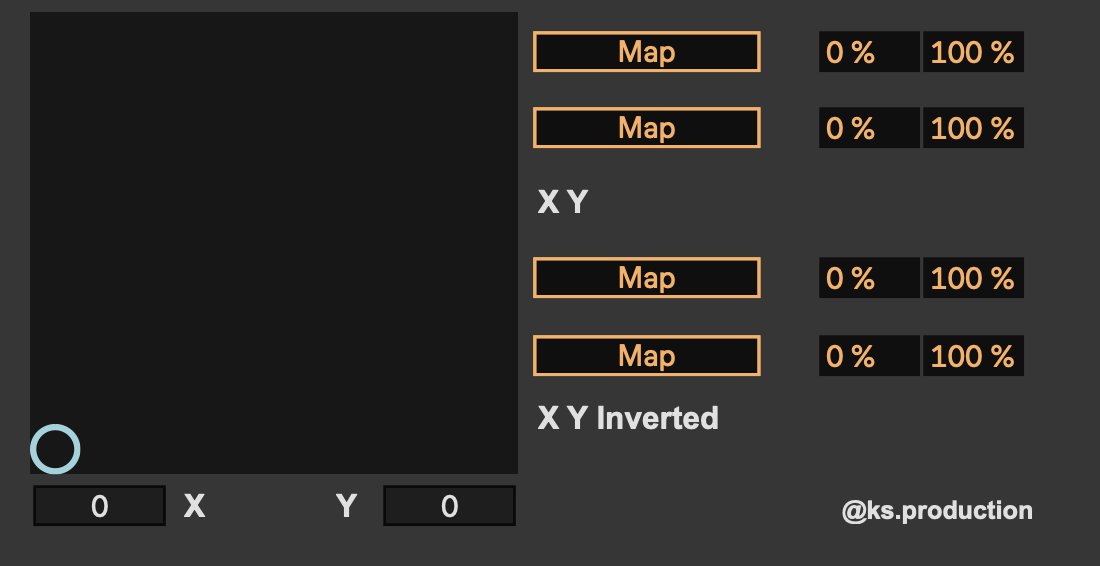The width and height of the screenshot is (1100, 566).
Task: Click the topmost Map button
Action: [x=646, y=52]
